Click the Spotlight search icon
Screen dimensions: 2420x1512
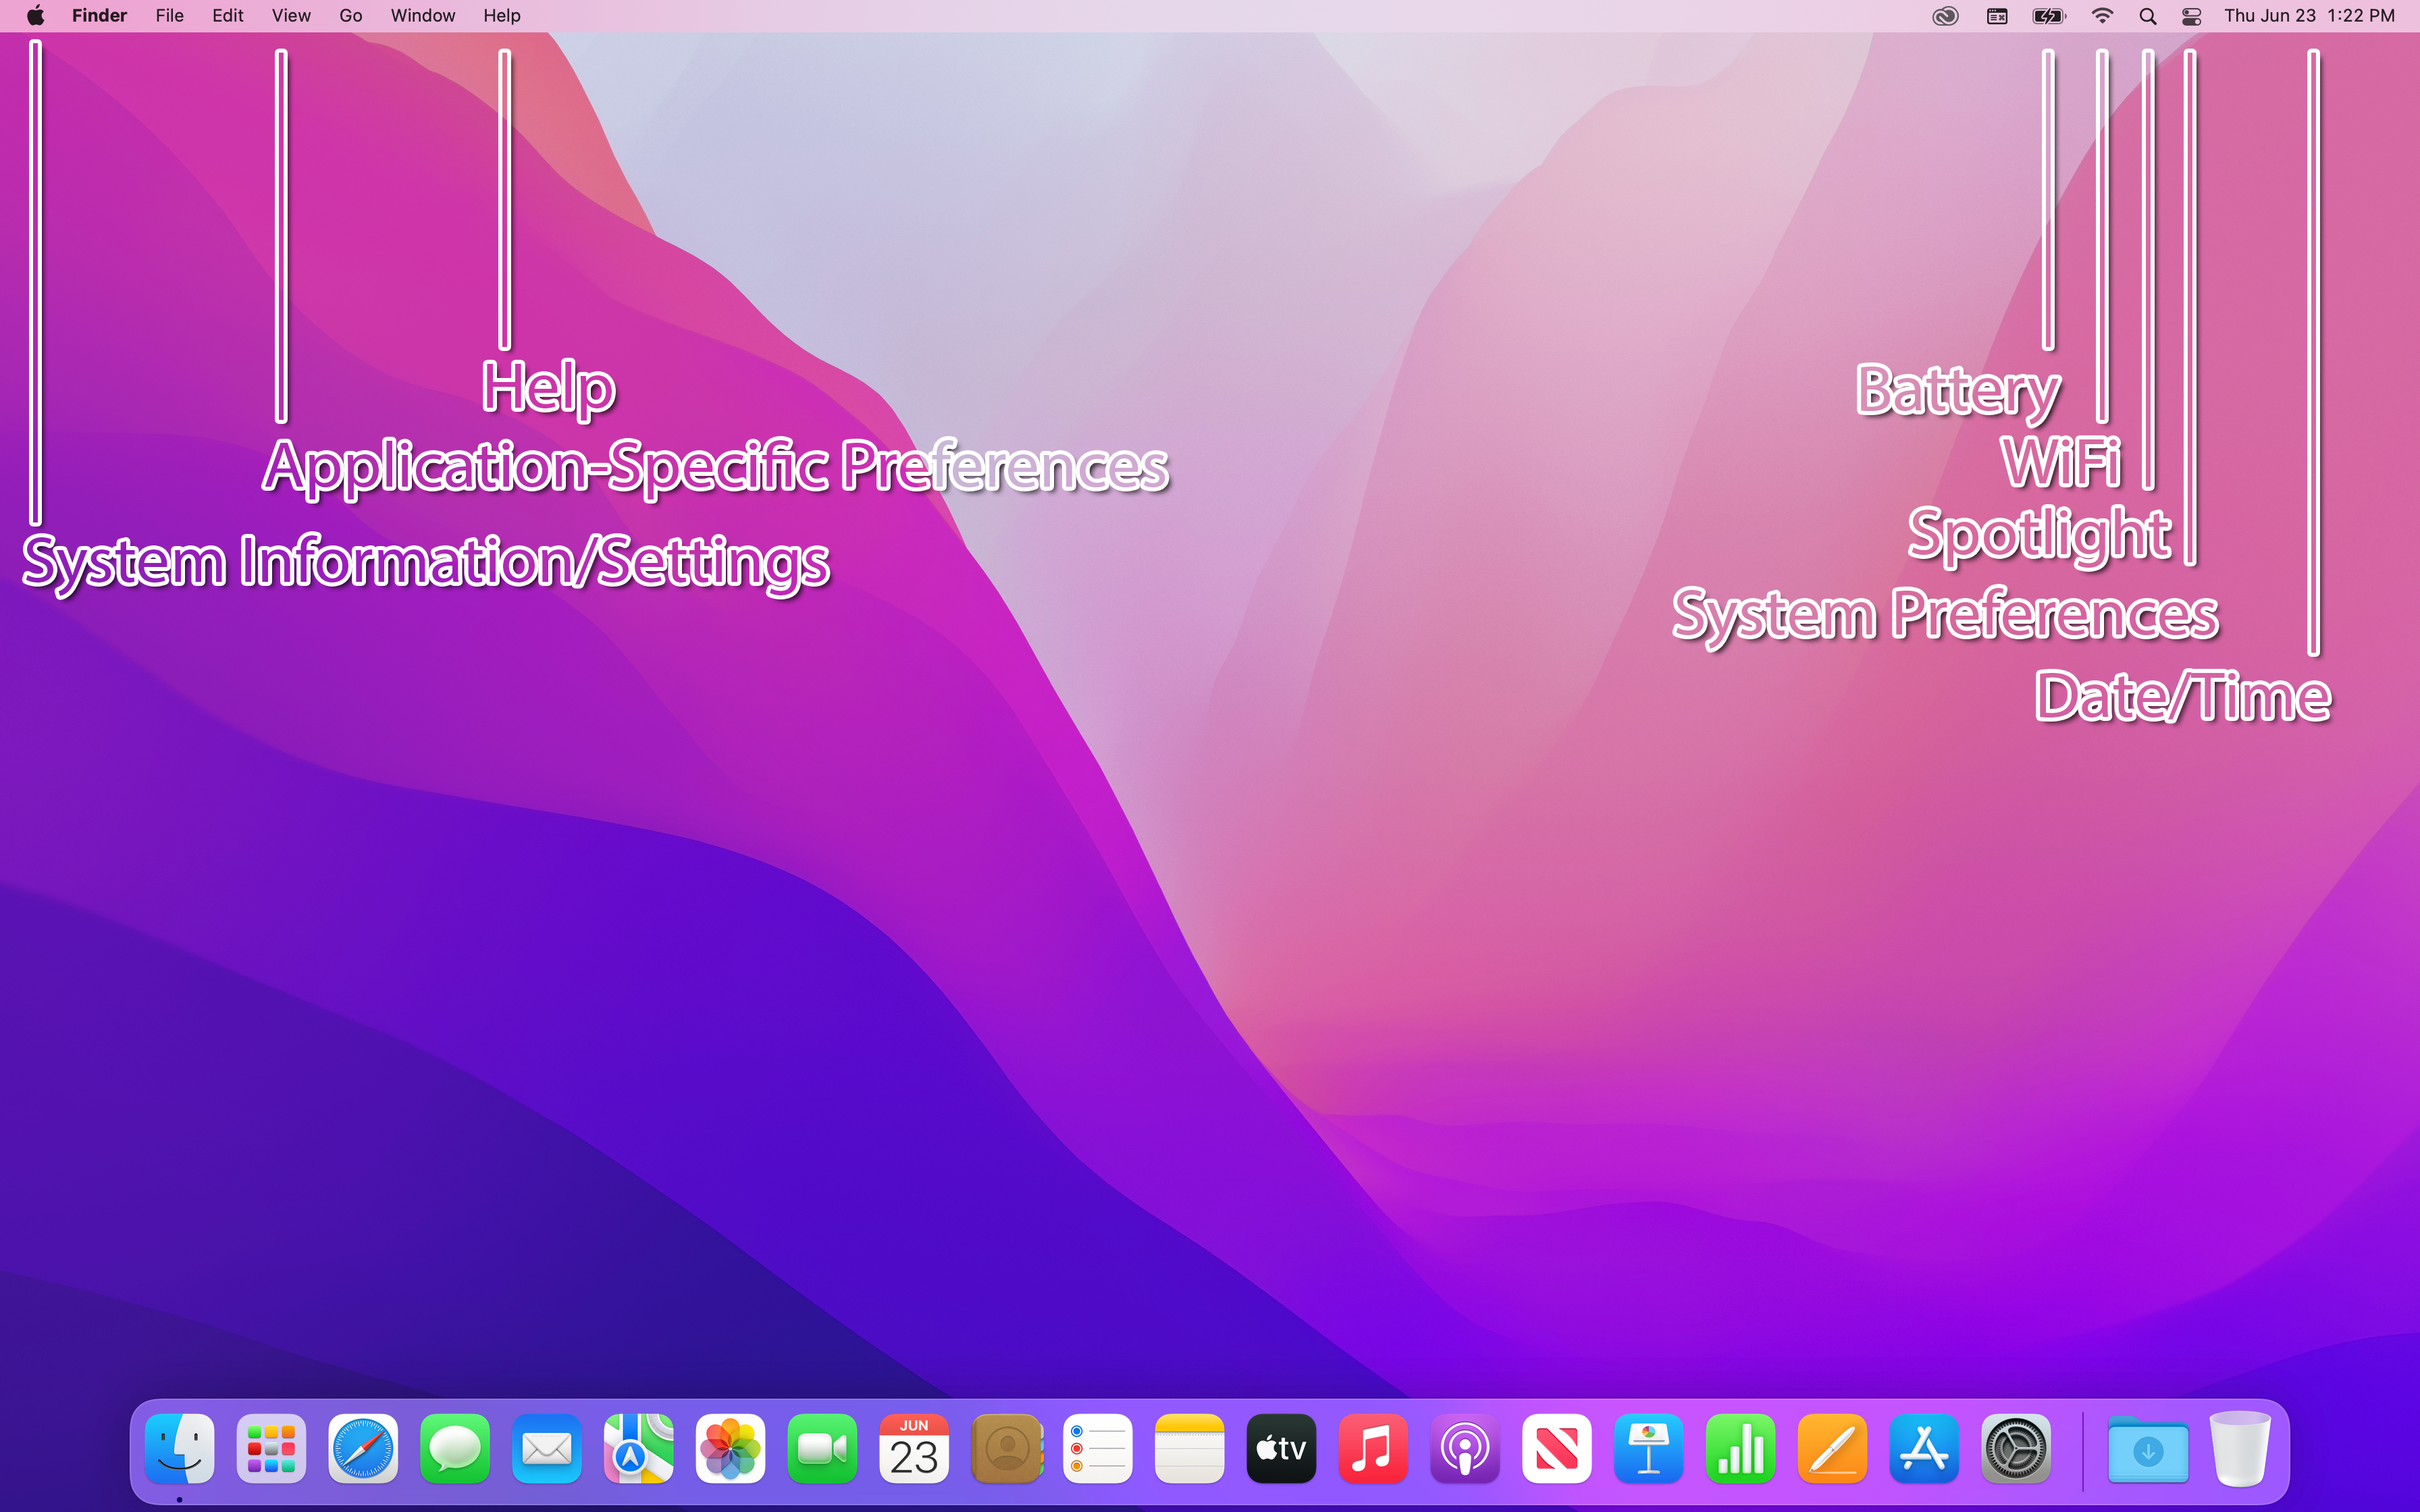coord(2147,16)
